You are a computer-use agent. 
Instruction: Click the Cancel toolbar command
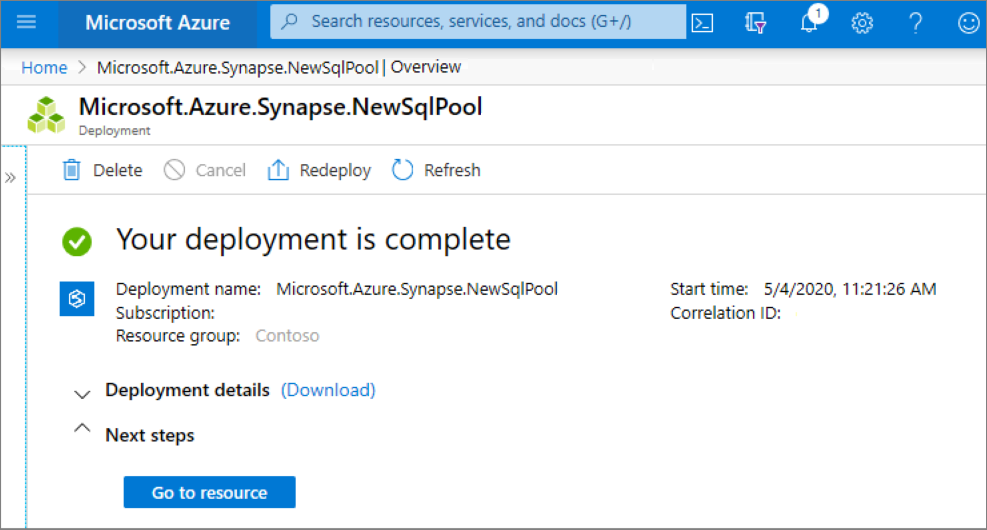point(206,170)
